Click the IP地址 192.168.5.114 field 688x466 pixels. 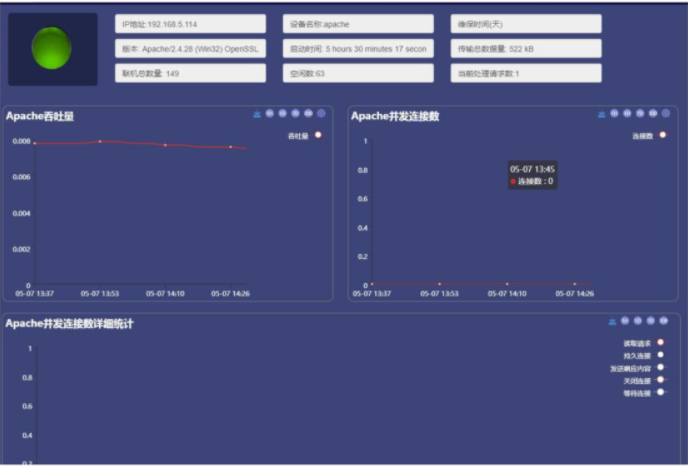pos(190,24)
